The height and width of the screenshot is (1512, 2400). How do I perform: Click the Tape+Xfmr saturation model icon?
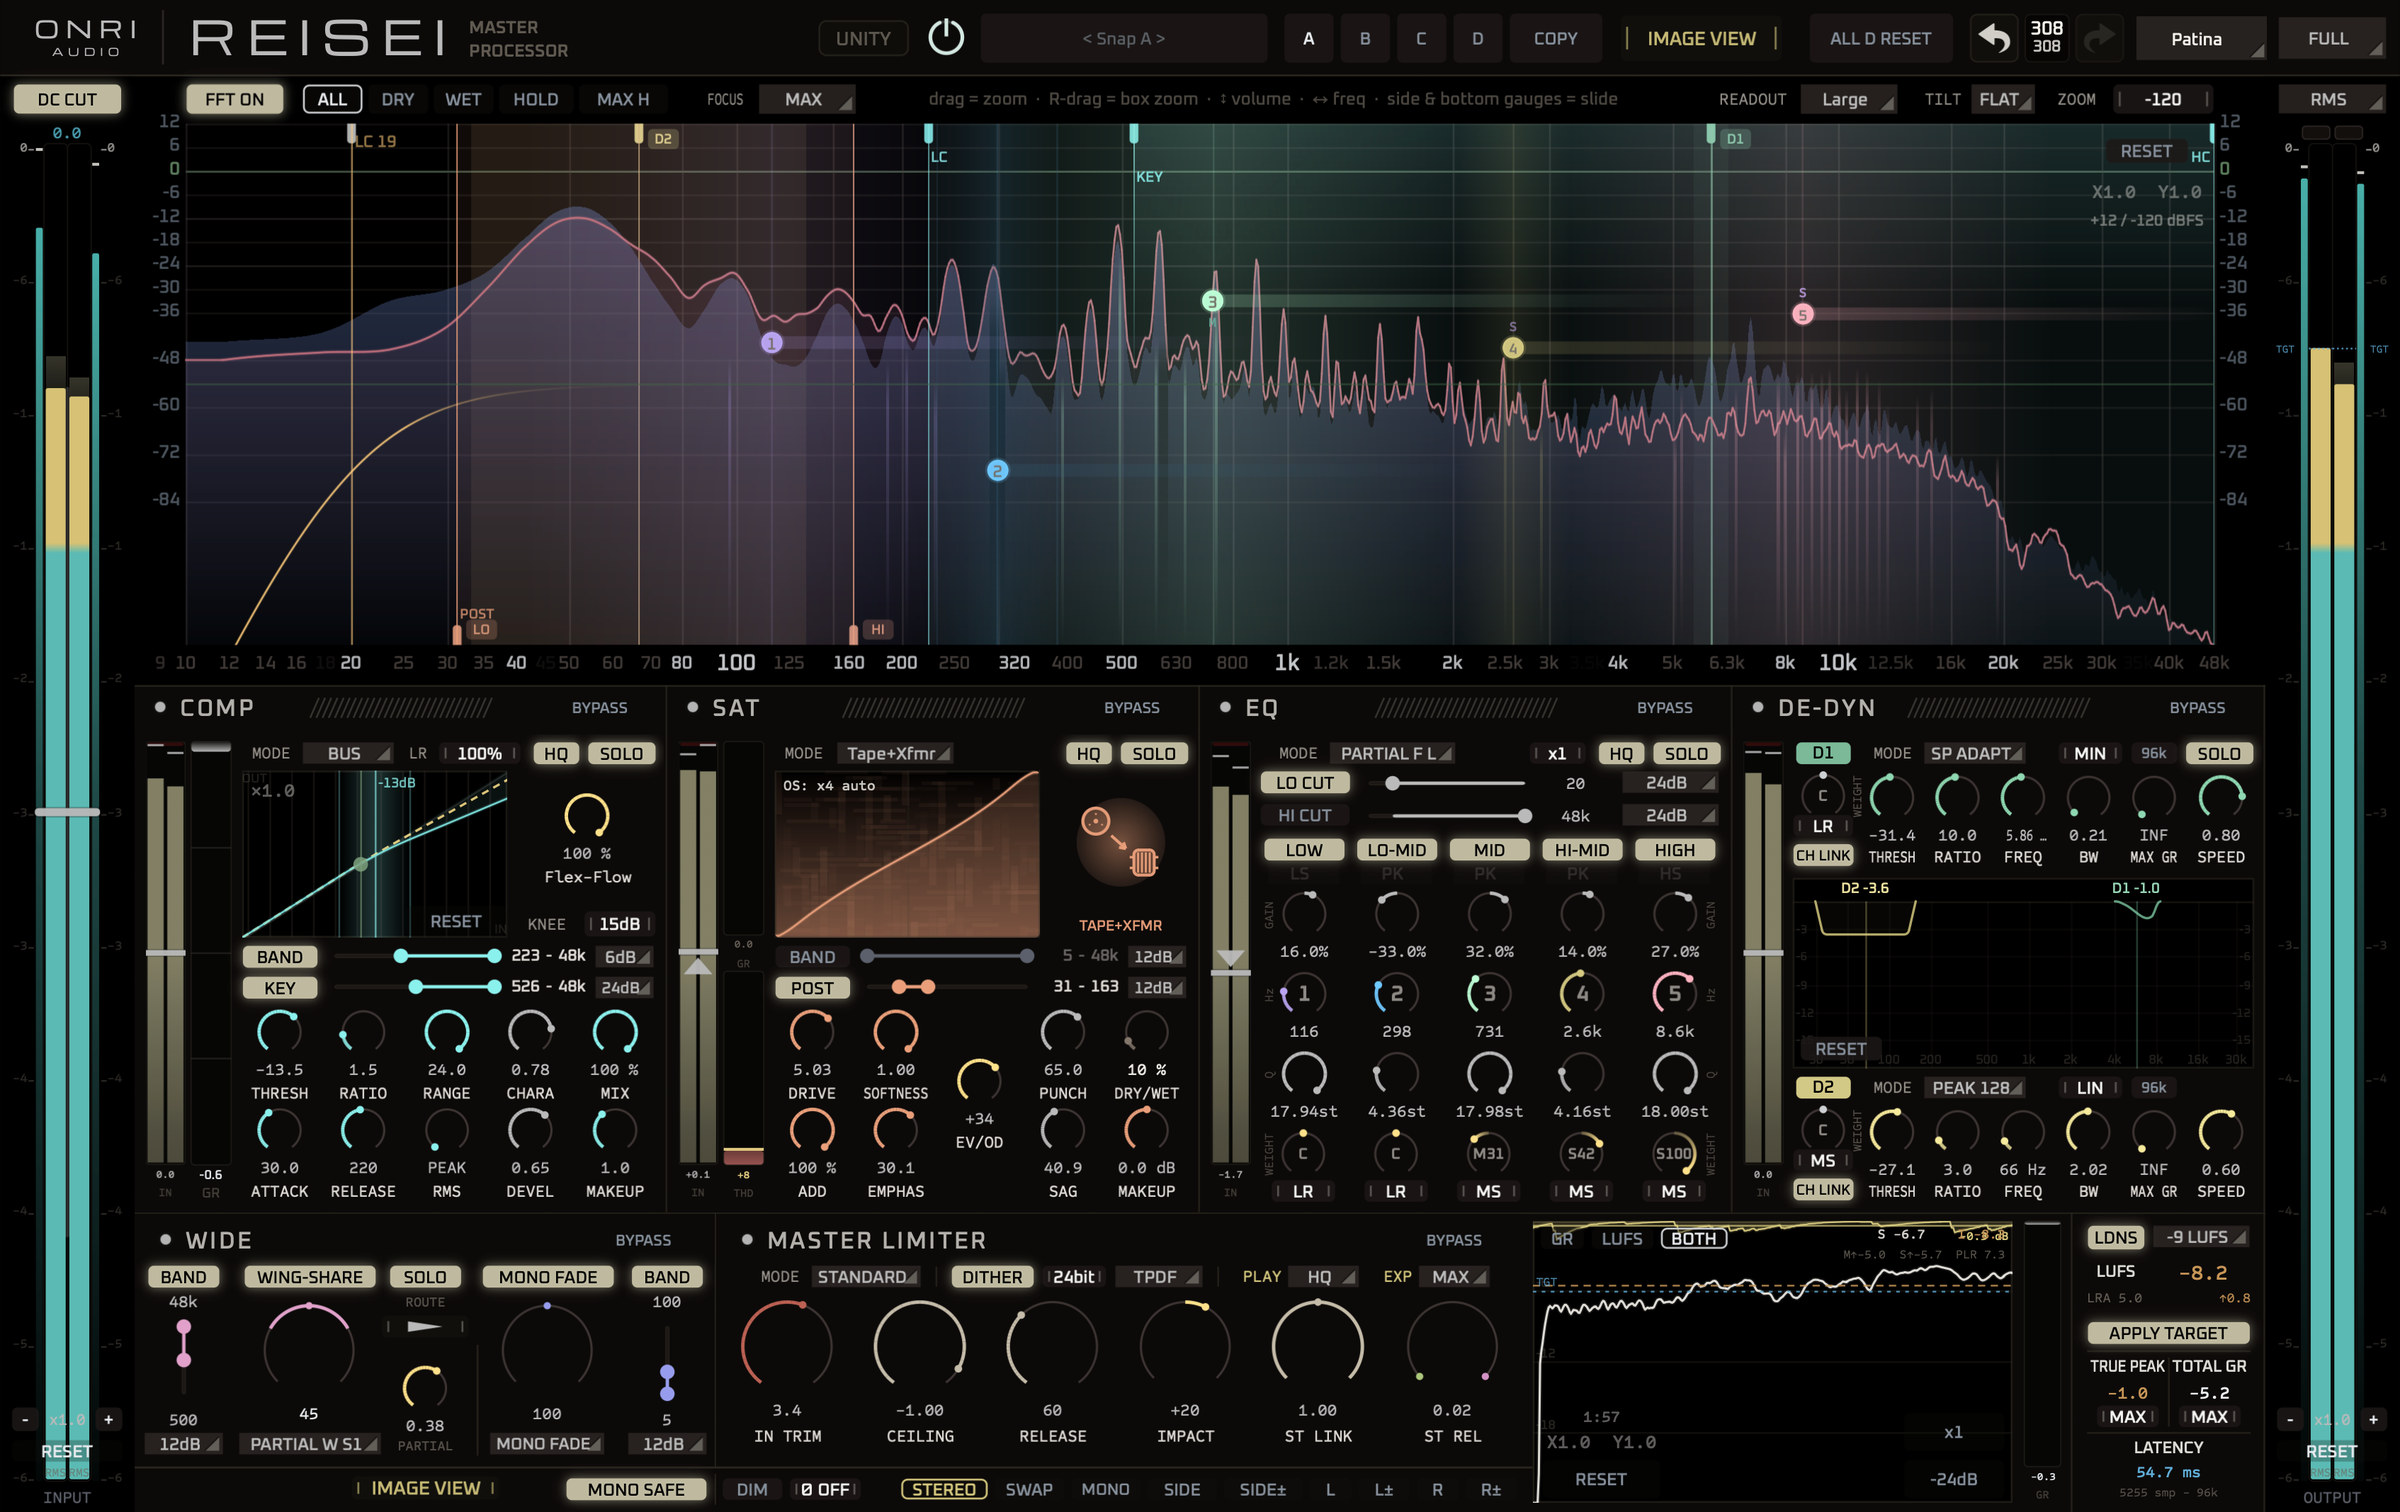click(1120, 842)
